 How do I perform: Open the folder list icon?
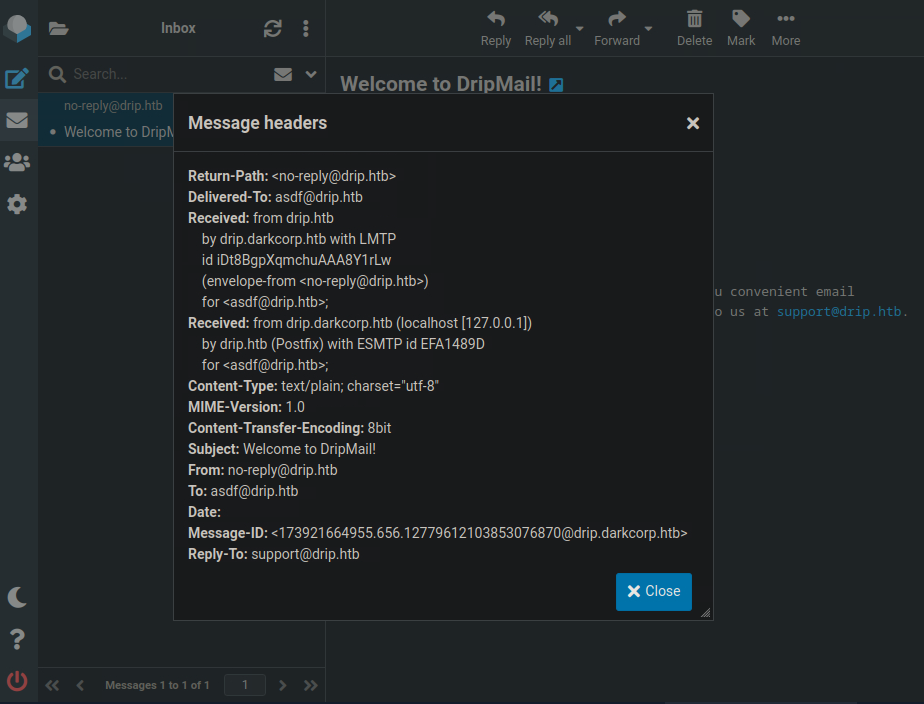click(59, 28)
